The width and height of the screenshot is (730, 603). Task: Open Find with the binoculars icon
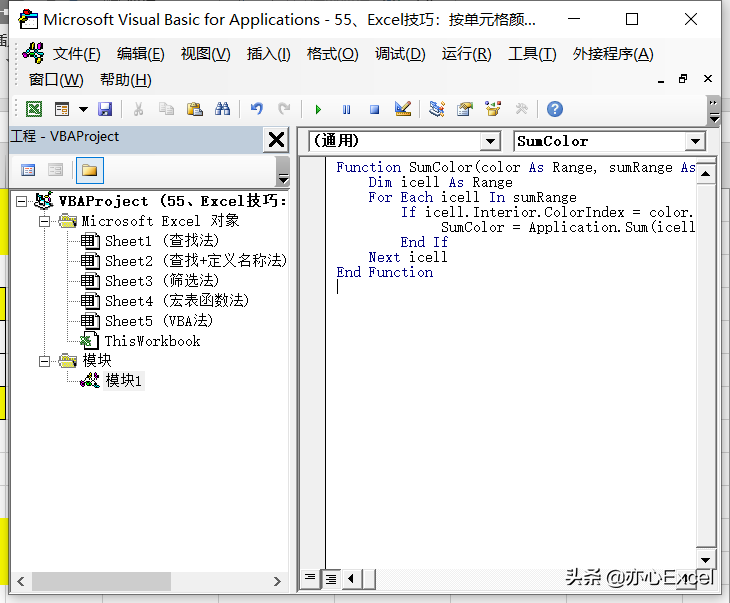click(223, 109)
